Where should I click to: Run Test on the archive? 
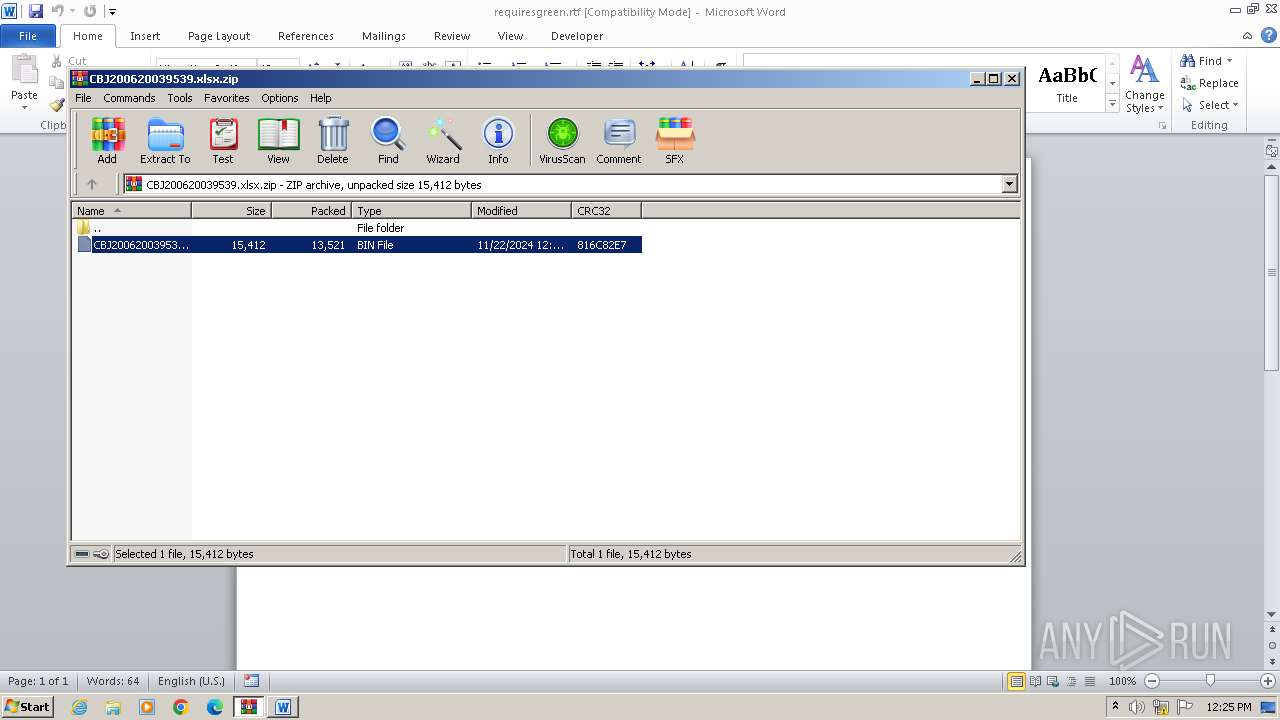click(223, 141)
